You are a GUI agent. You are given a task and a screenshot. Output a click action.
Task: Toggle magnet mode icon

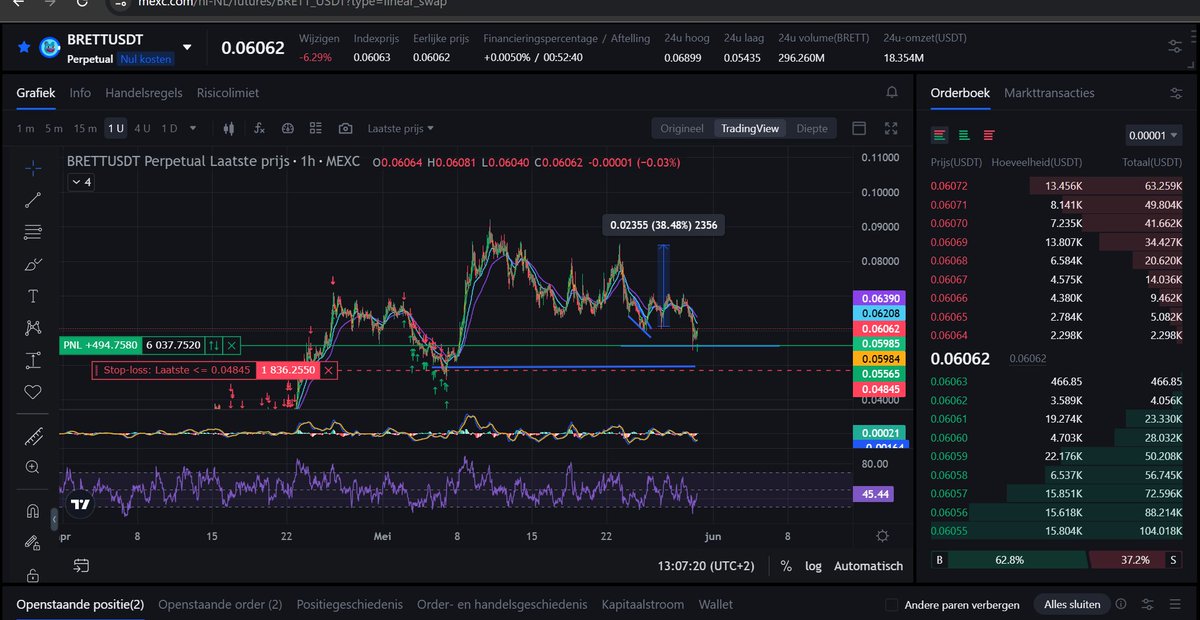pyautogui.click(x=33, y=511)
